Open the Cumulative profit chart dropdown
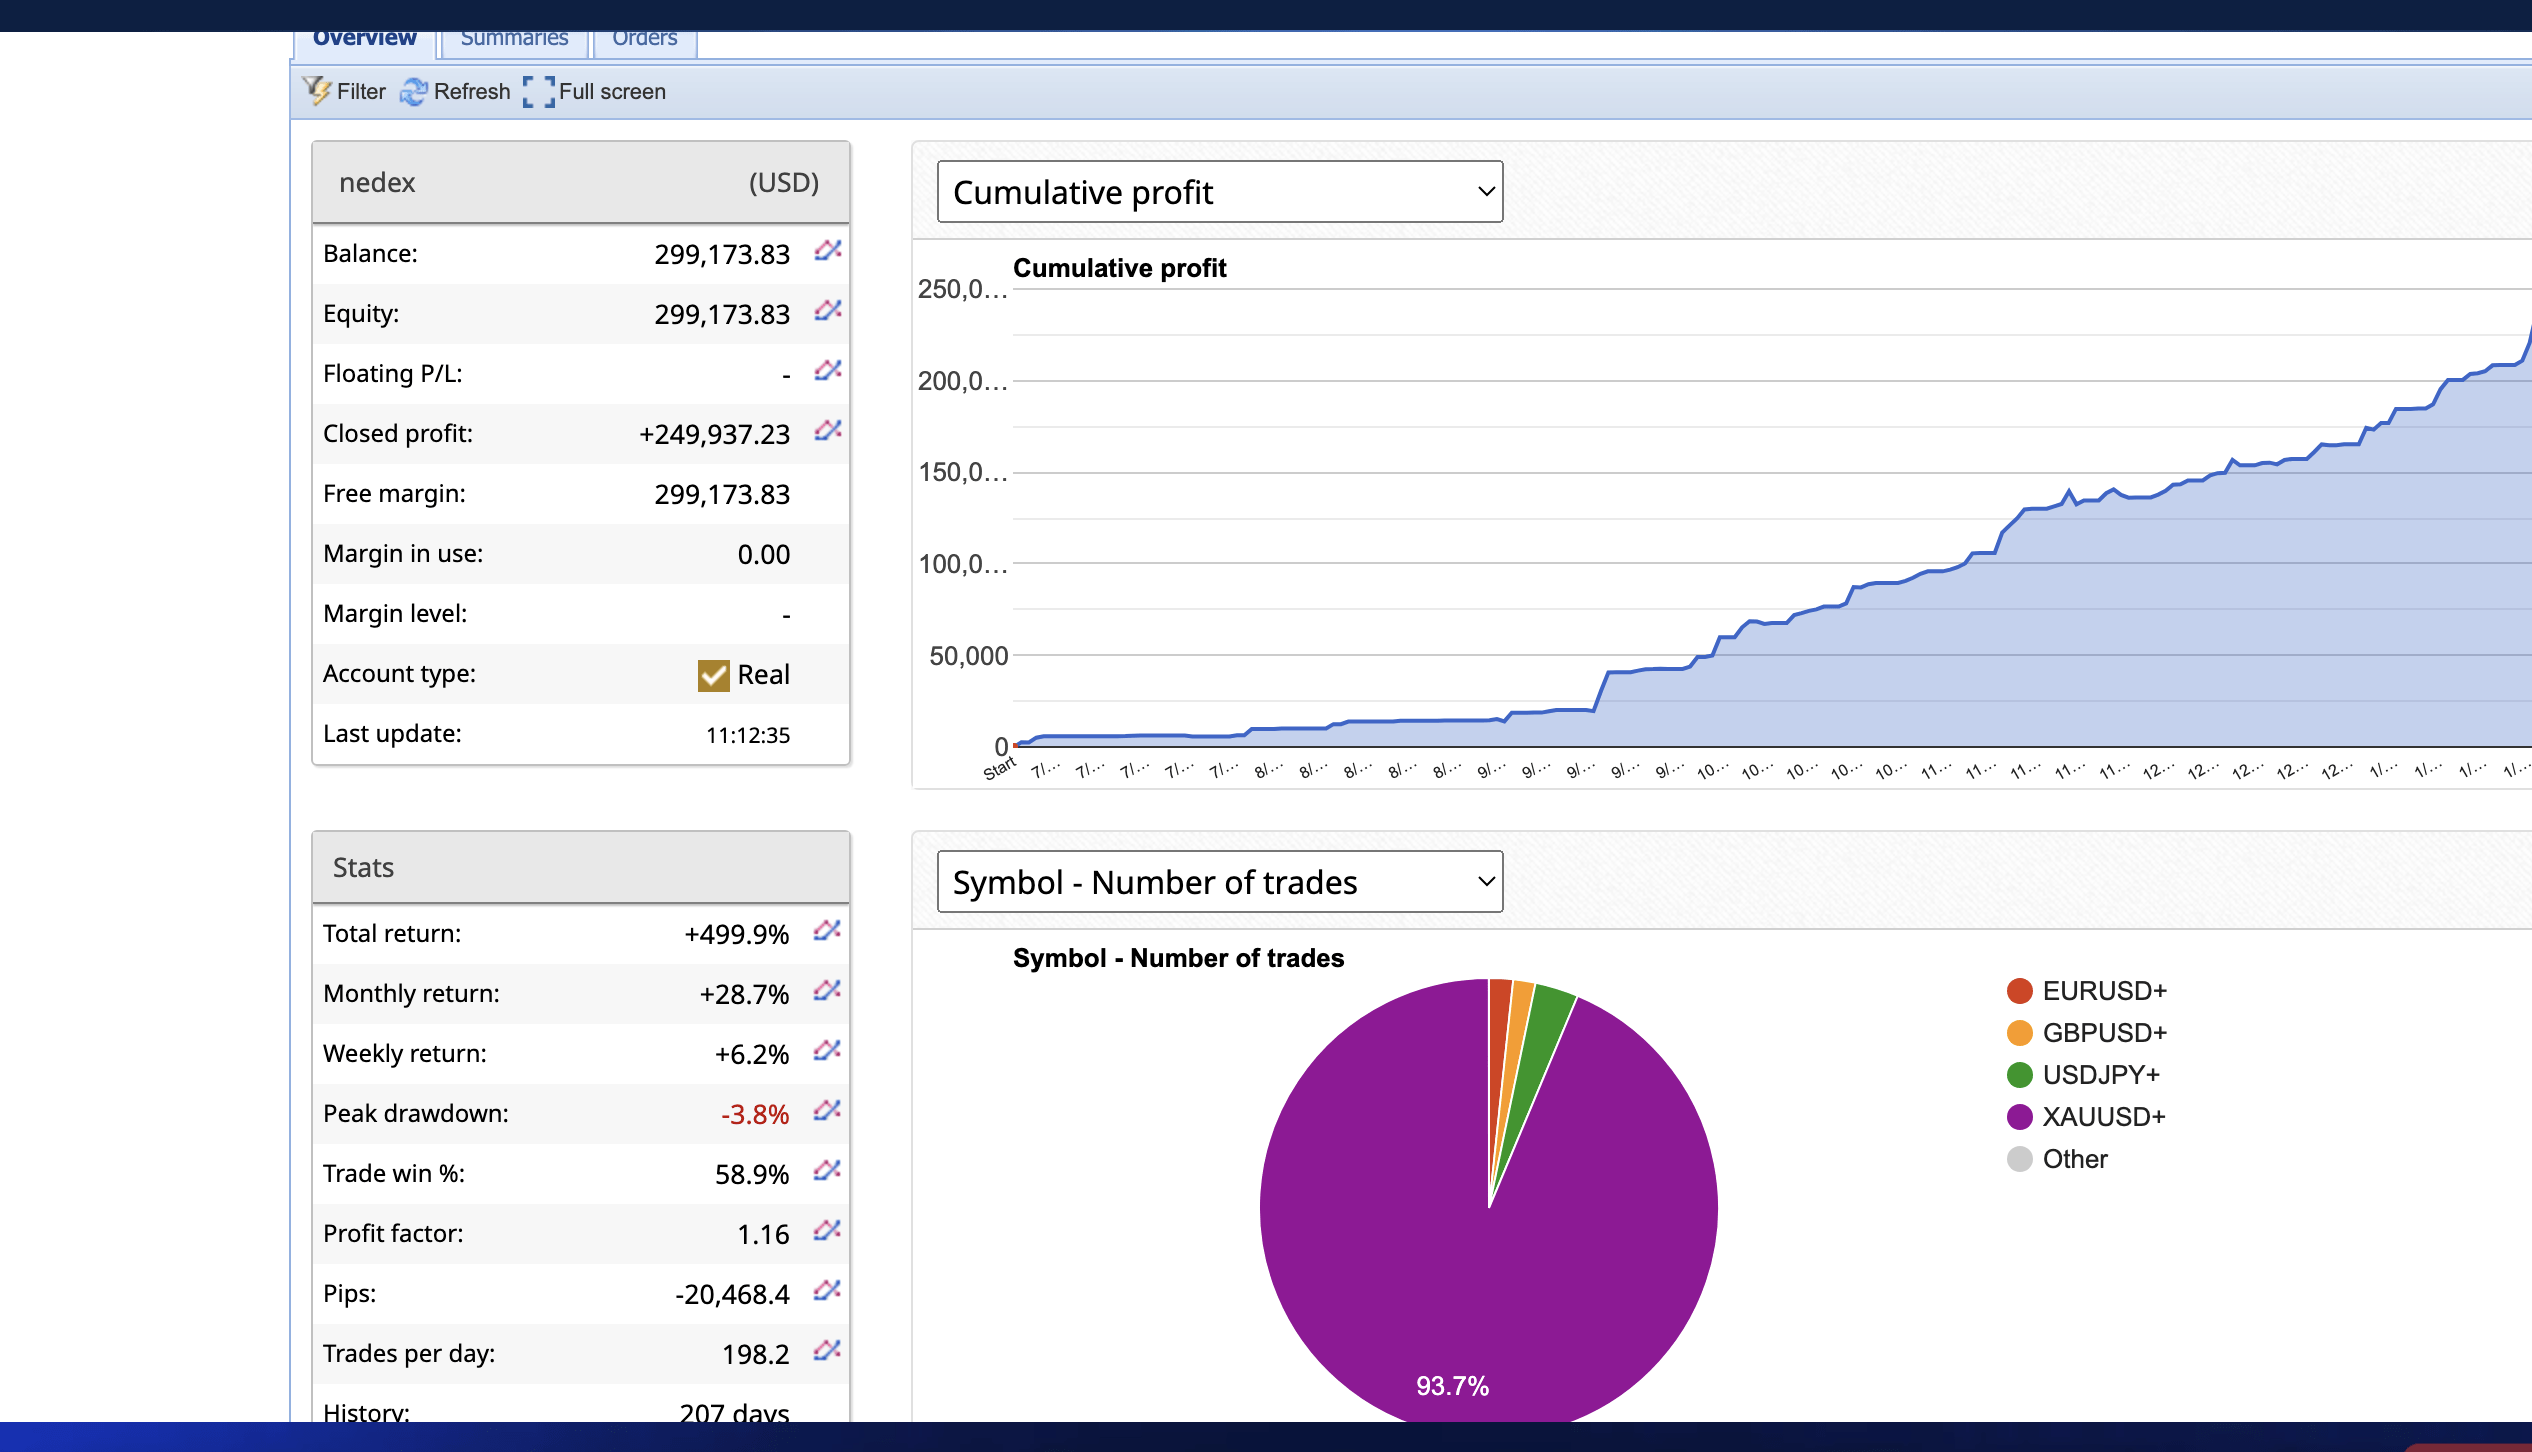This screenshot has height=1452, width=2532. coord(1219,191)
